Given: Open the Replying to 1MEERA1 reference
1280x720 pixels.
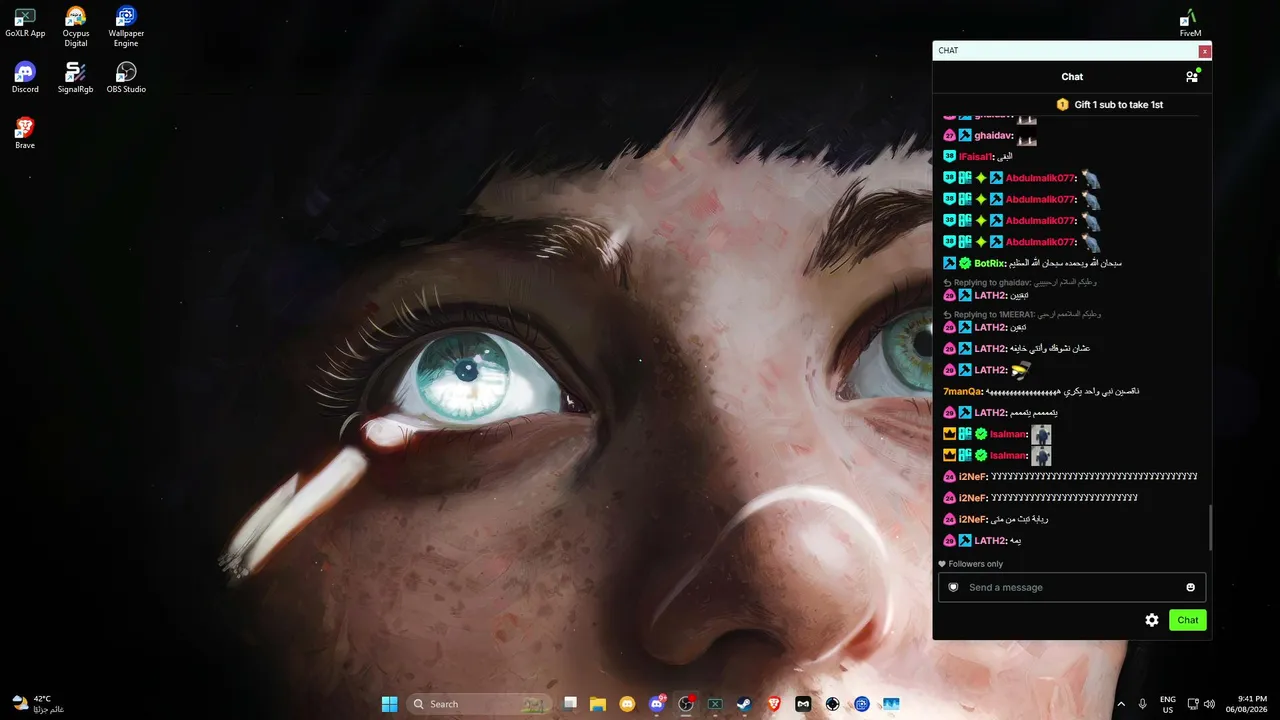Looking at the screenshot, I should [x=1022, y=314].
